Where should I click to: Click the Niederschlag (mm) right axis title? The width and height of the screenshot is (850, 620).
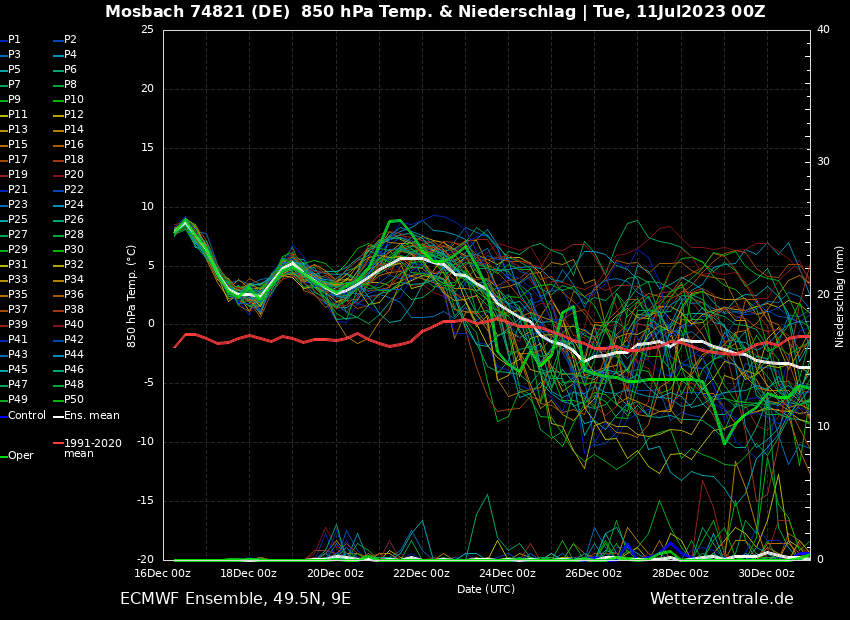840,295
